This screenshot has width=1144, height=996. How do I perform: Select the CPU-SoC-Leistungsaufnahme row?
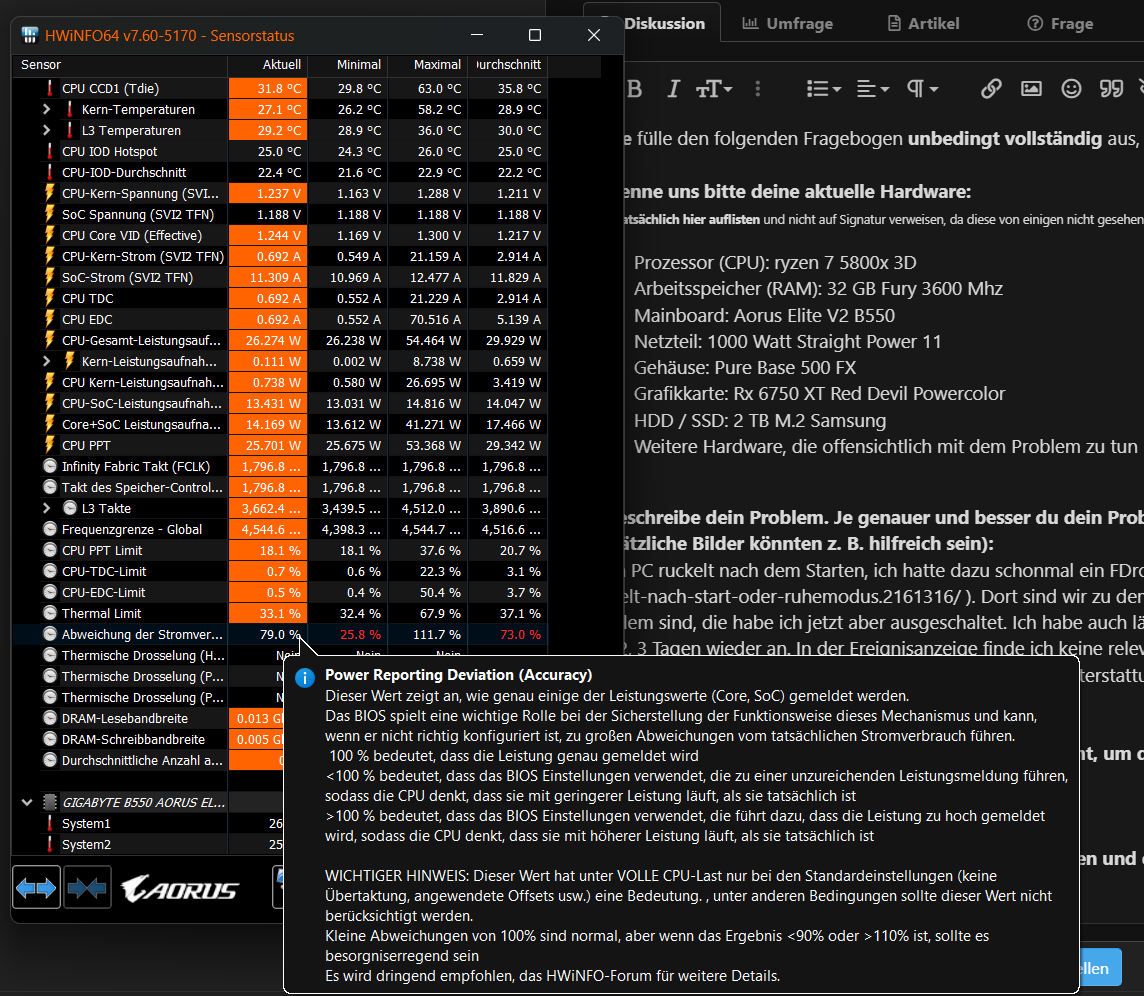click(281, 404)
